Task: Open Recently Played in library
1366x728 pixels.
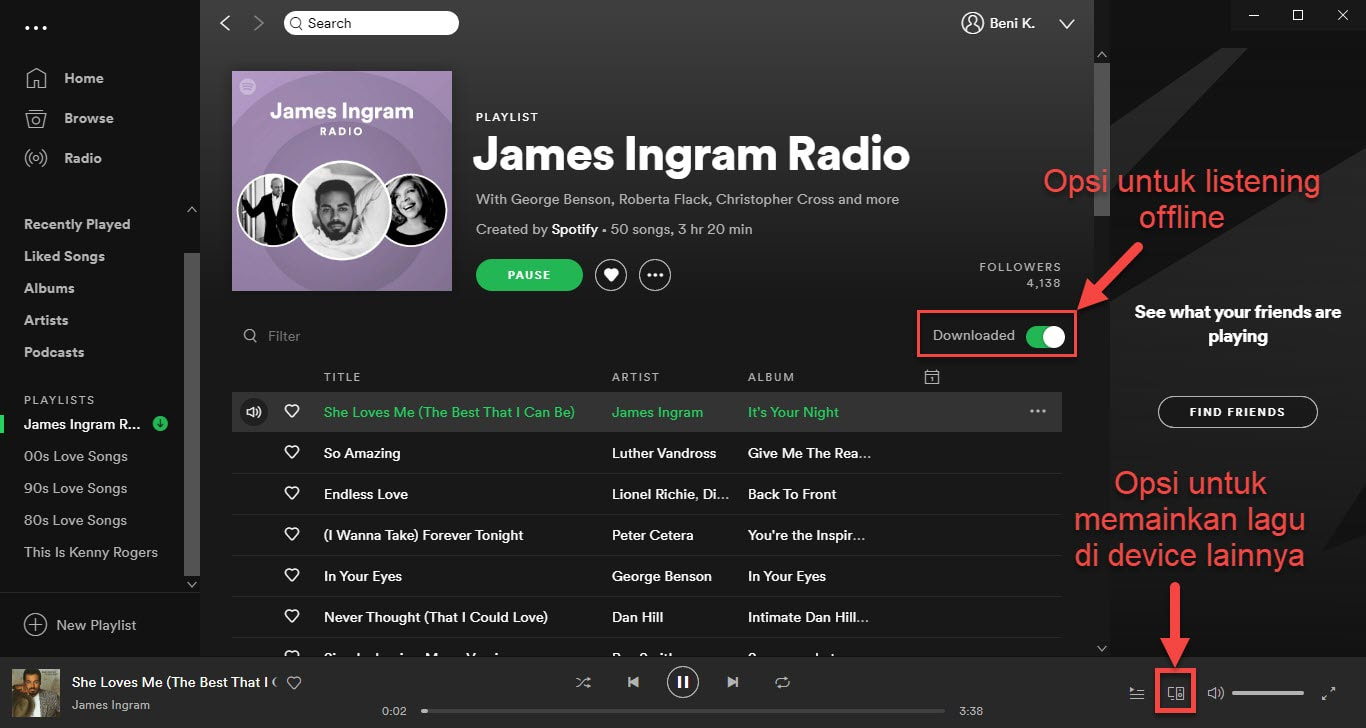Action: point(77,224)
